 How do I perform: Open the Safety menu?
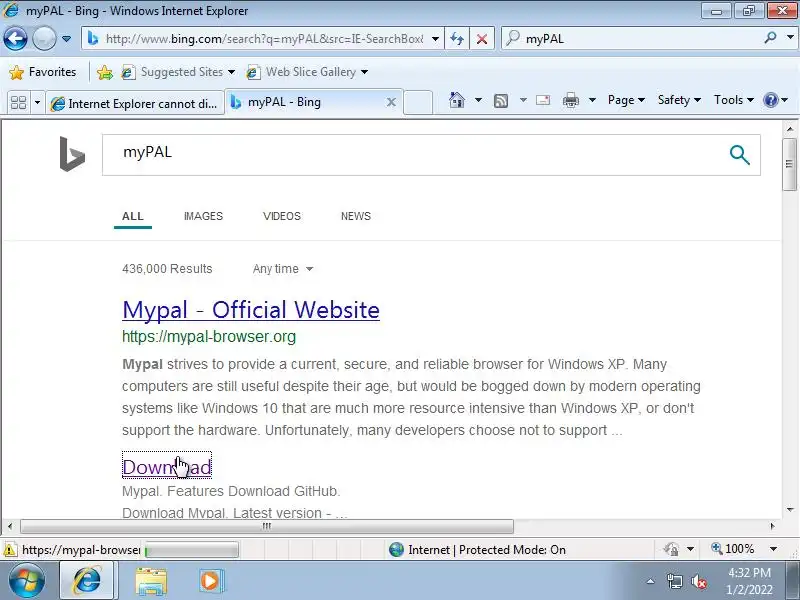click(x=679, y=100)
